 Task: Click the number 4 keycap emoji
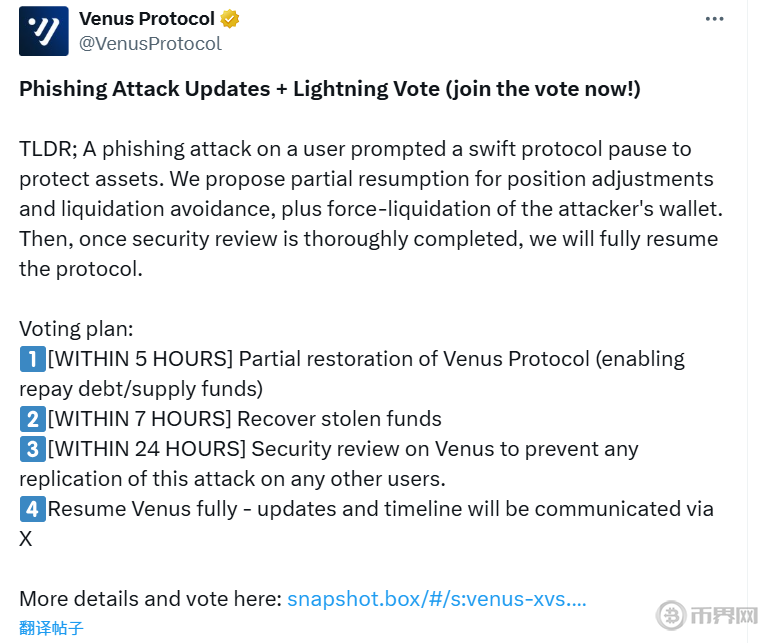pyautogui.click(x=32, y=509)
